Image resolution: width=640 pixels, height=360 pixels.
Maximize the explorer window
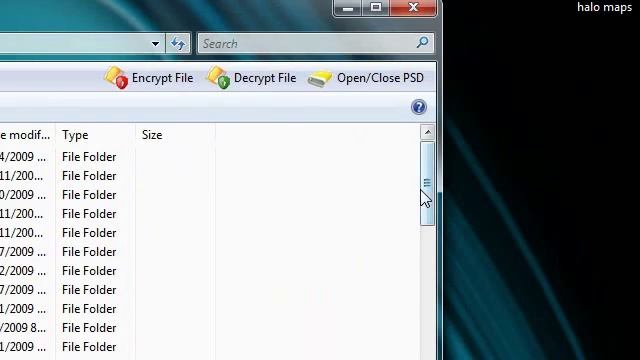[x=376, y=7]
